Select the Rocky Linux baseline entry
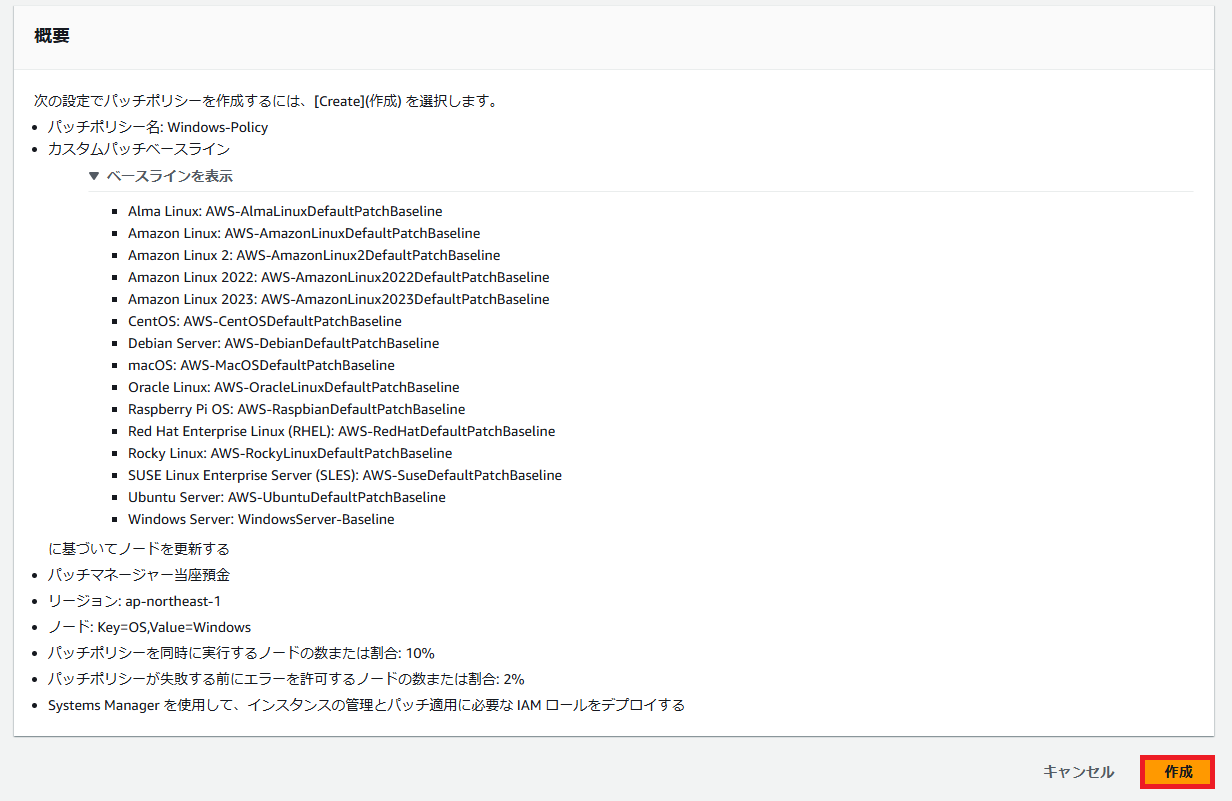This screenshot has width=1232, height=801. (x=290, y=453)
